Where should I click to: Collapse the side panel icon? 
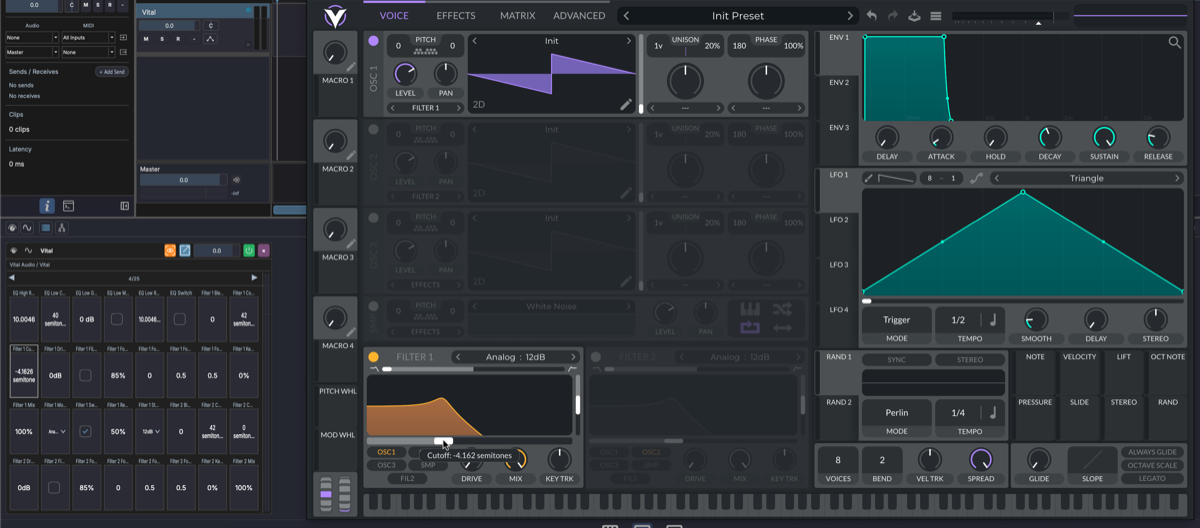tap(125, 206)
